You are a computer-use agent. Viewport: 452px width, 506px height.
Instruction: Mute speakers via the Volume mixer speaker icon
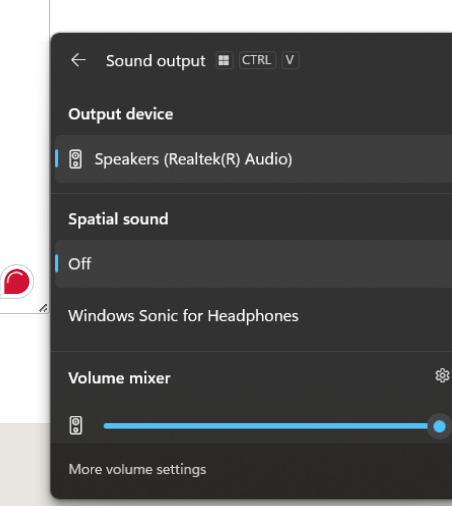76,425
